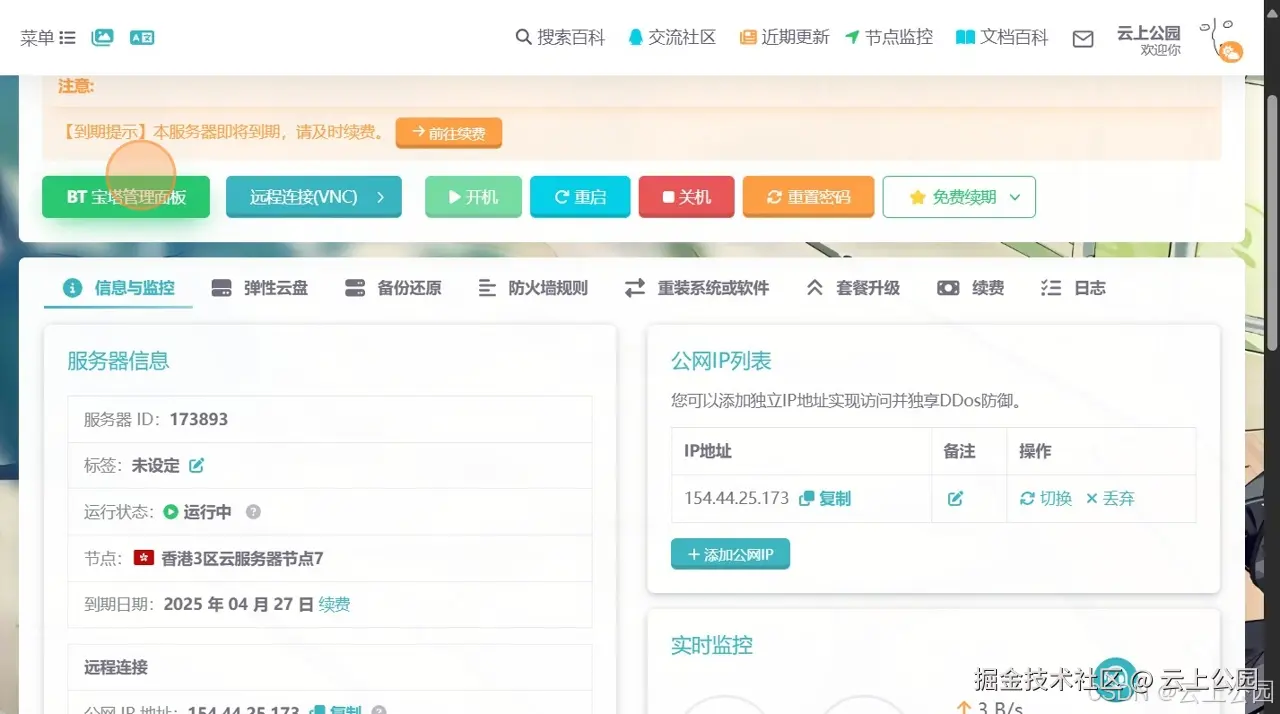This screenshot has height=714, width=1280.
Task: Click 添加公网IP to add an IP
Action: [x=731, y=552]
